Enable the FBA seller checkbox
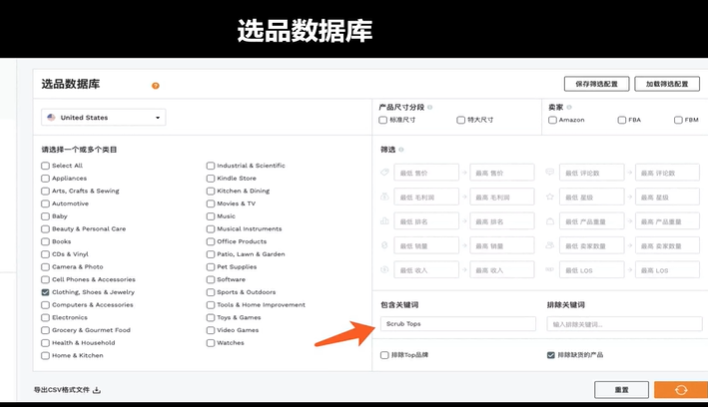 click(622, 120)
